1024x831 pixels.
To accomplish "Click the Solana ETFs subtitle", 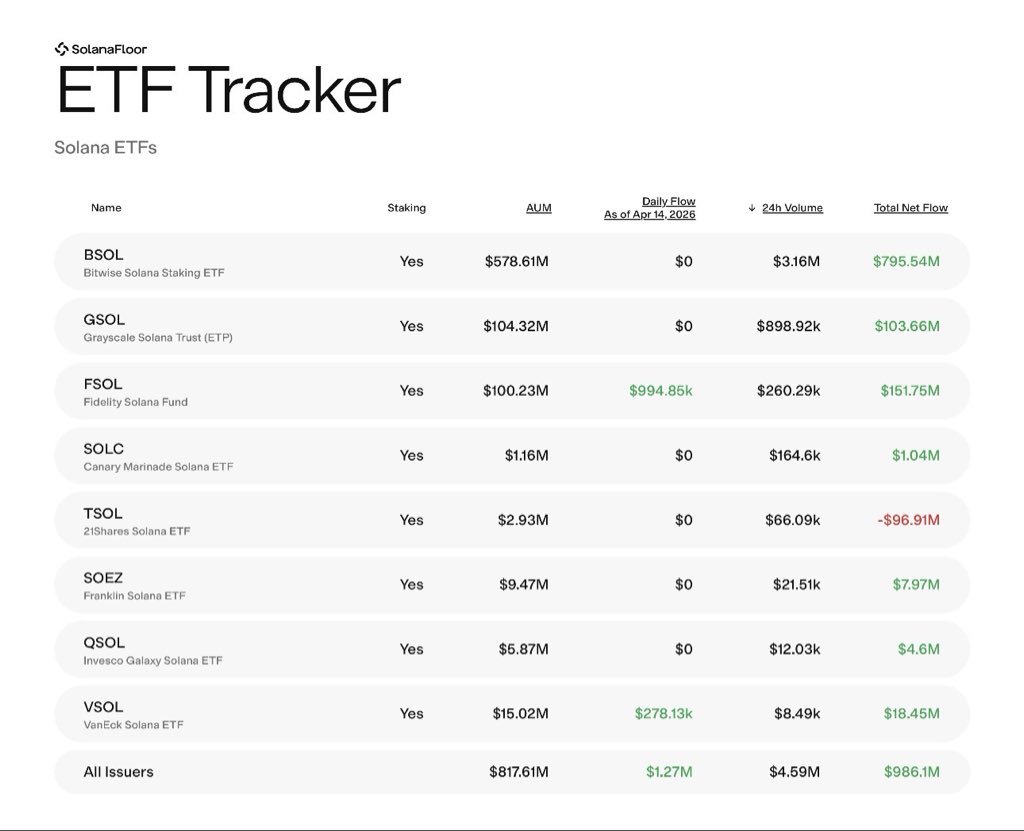I will point(105,148).
